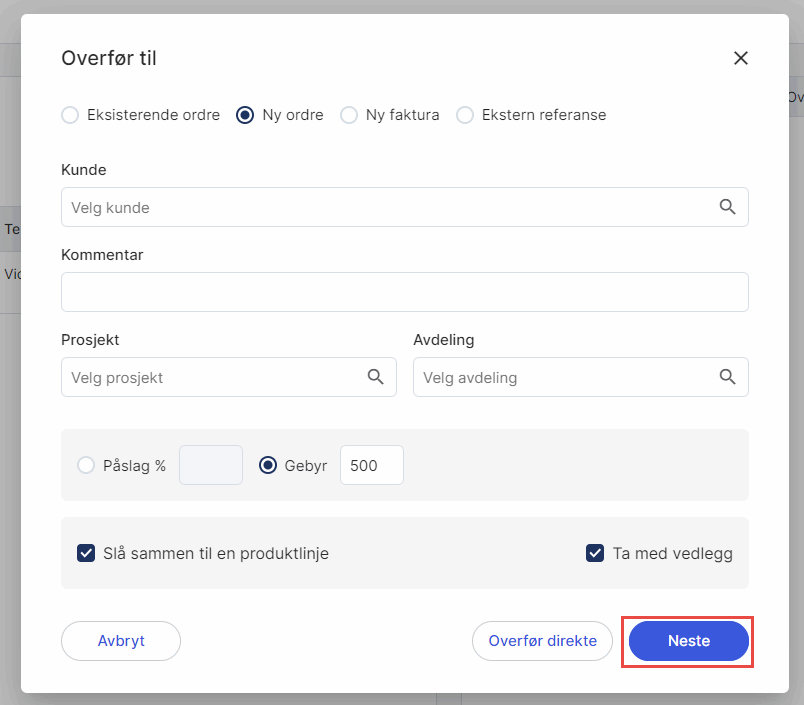The width and height of the screenshot is (804, 705).
Task: Choose the Ny ordre radio button
Action: tap(245, 115)
